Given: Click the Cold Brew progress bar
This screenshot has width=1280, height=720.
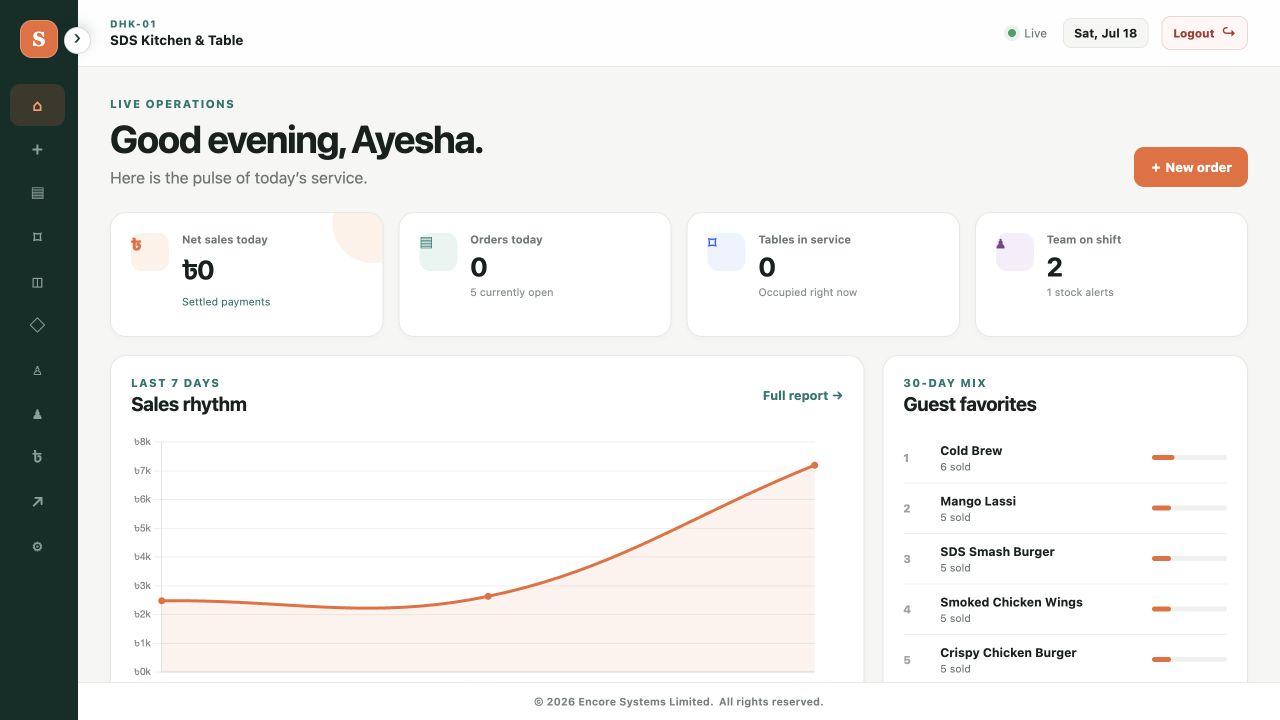Looking at the screenshot, I should (x=1189, y=457).
